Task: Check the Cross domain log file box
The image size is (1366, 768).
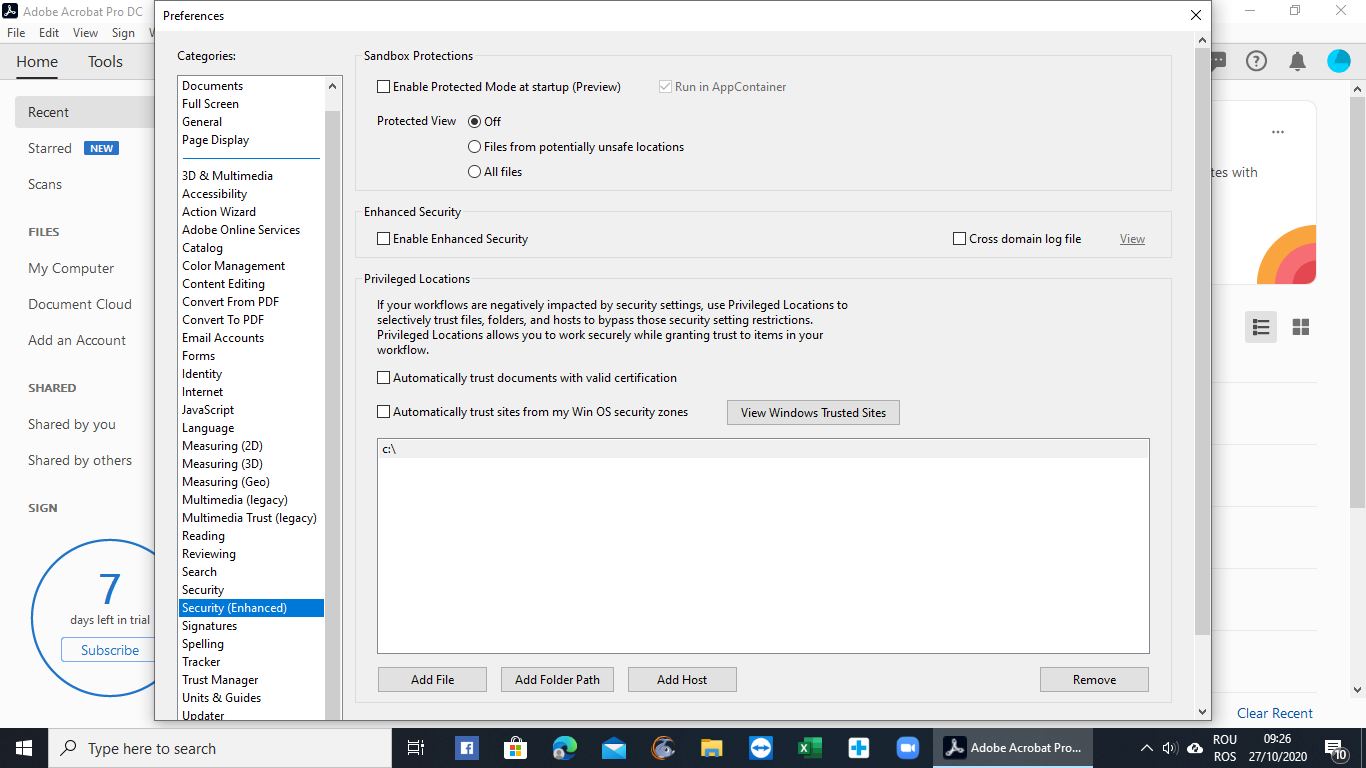Action: pos(960,239)
